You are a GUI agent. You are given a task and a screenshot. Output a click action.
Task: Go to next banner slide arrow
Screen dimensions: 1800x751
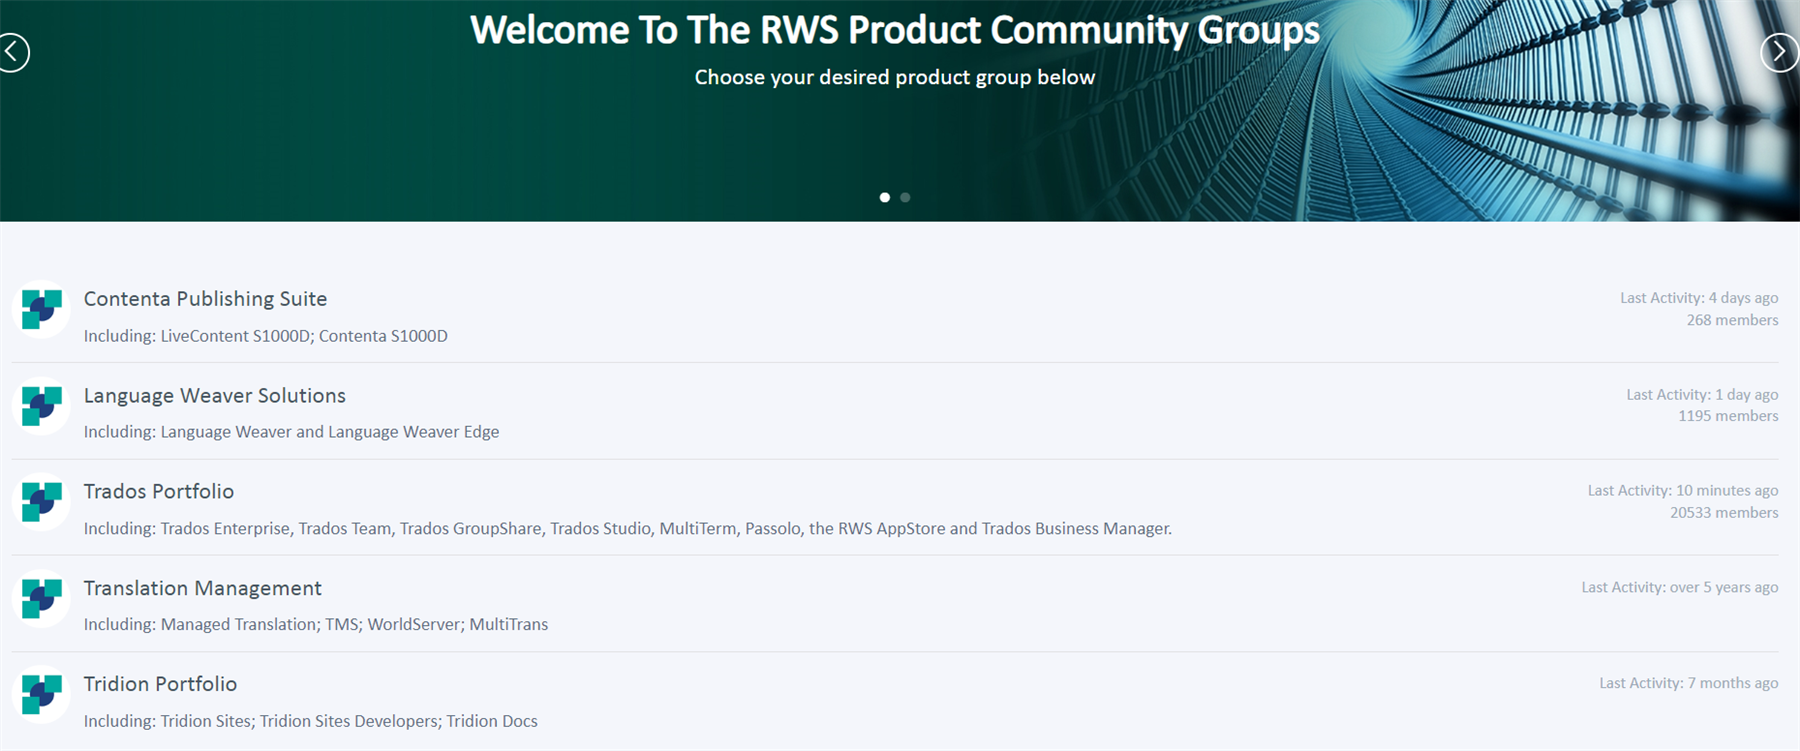point(1779,53)
